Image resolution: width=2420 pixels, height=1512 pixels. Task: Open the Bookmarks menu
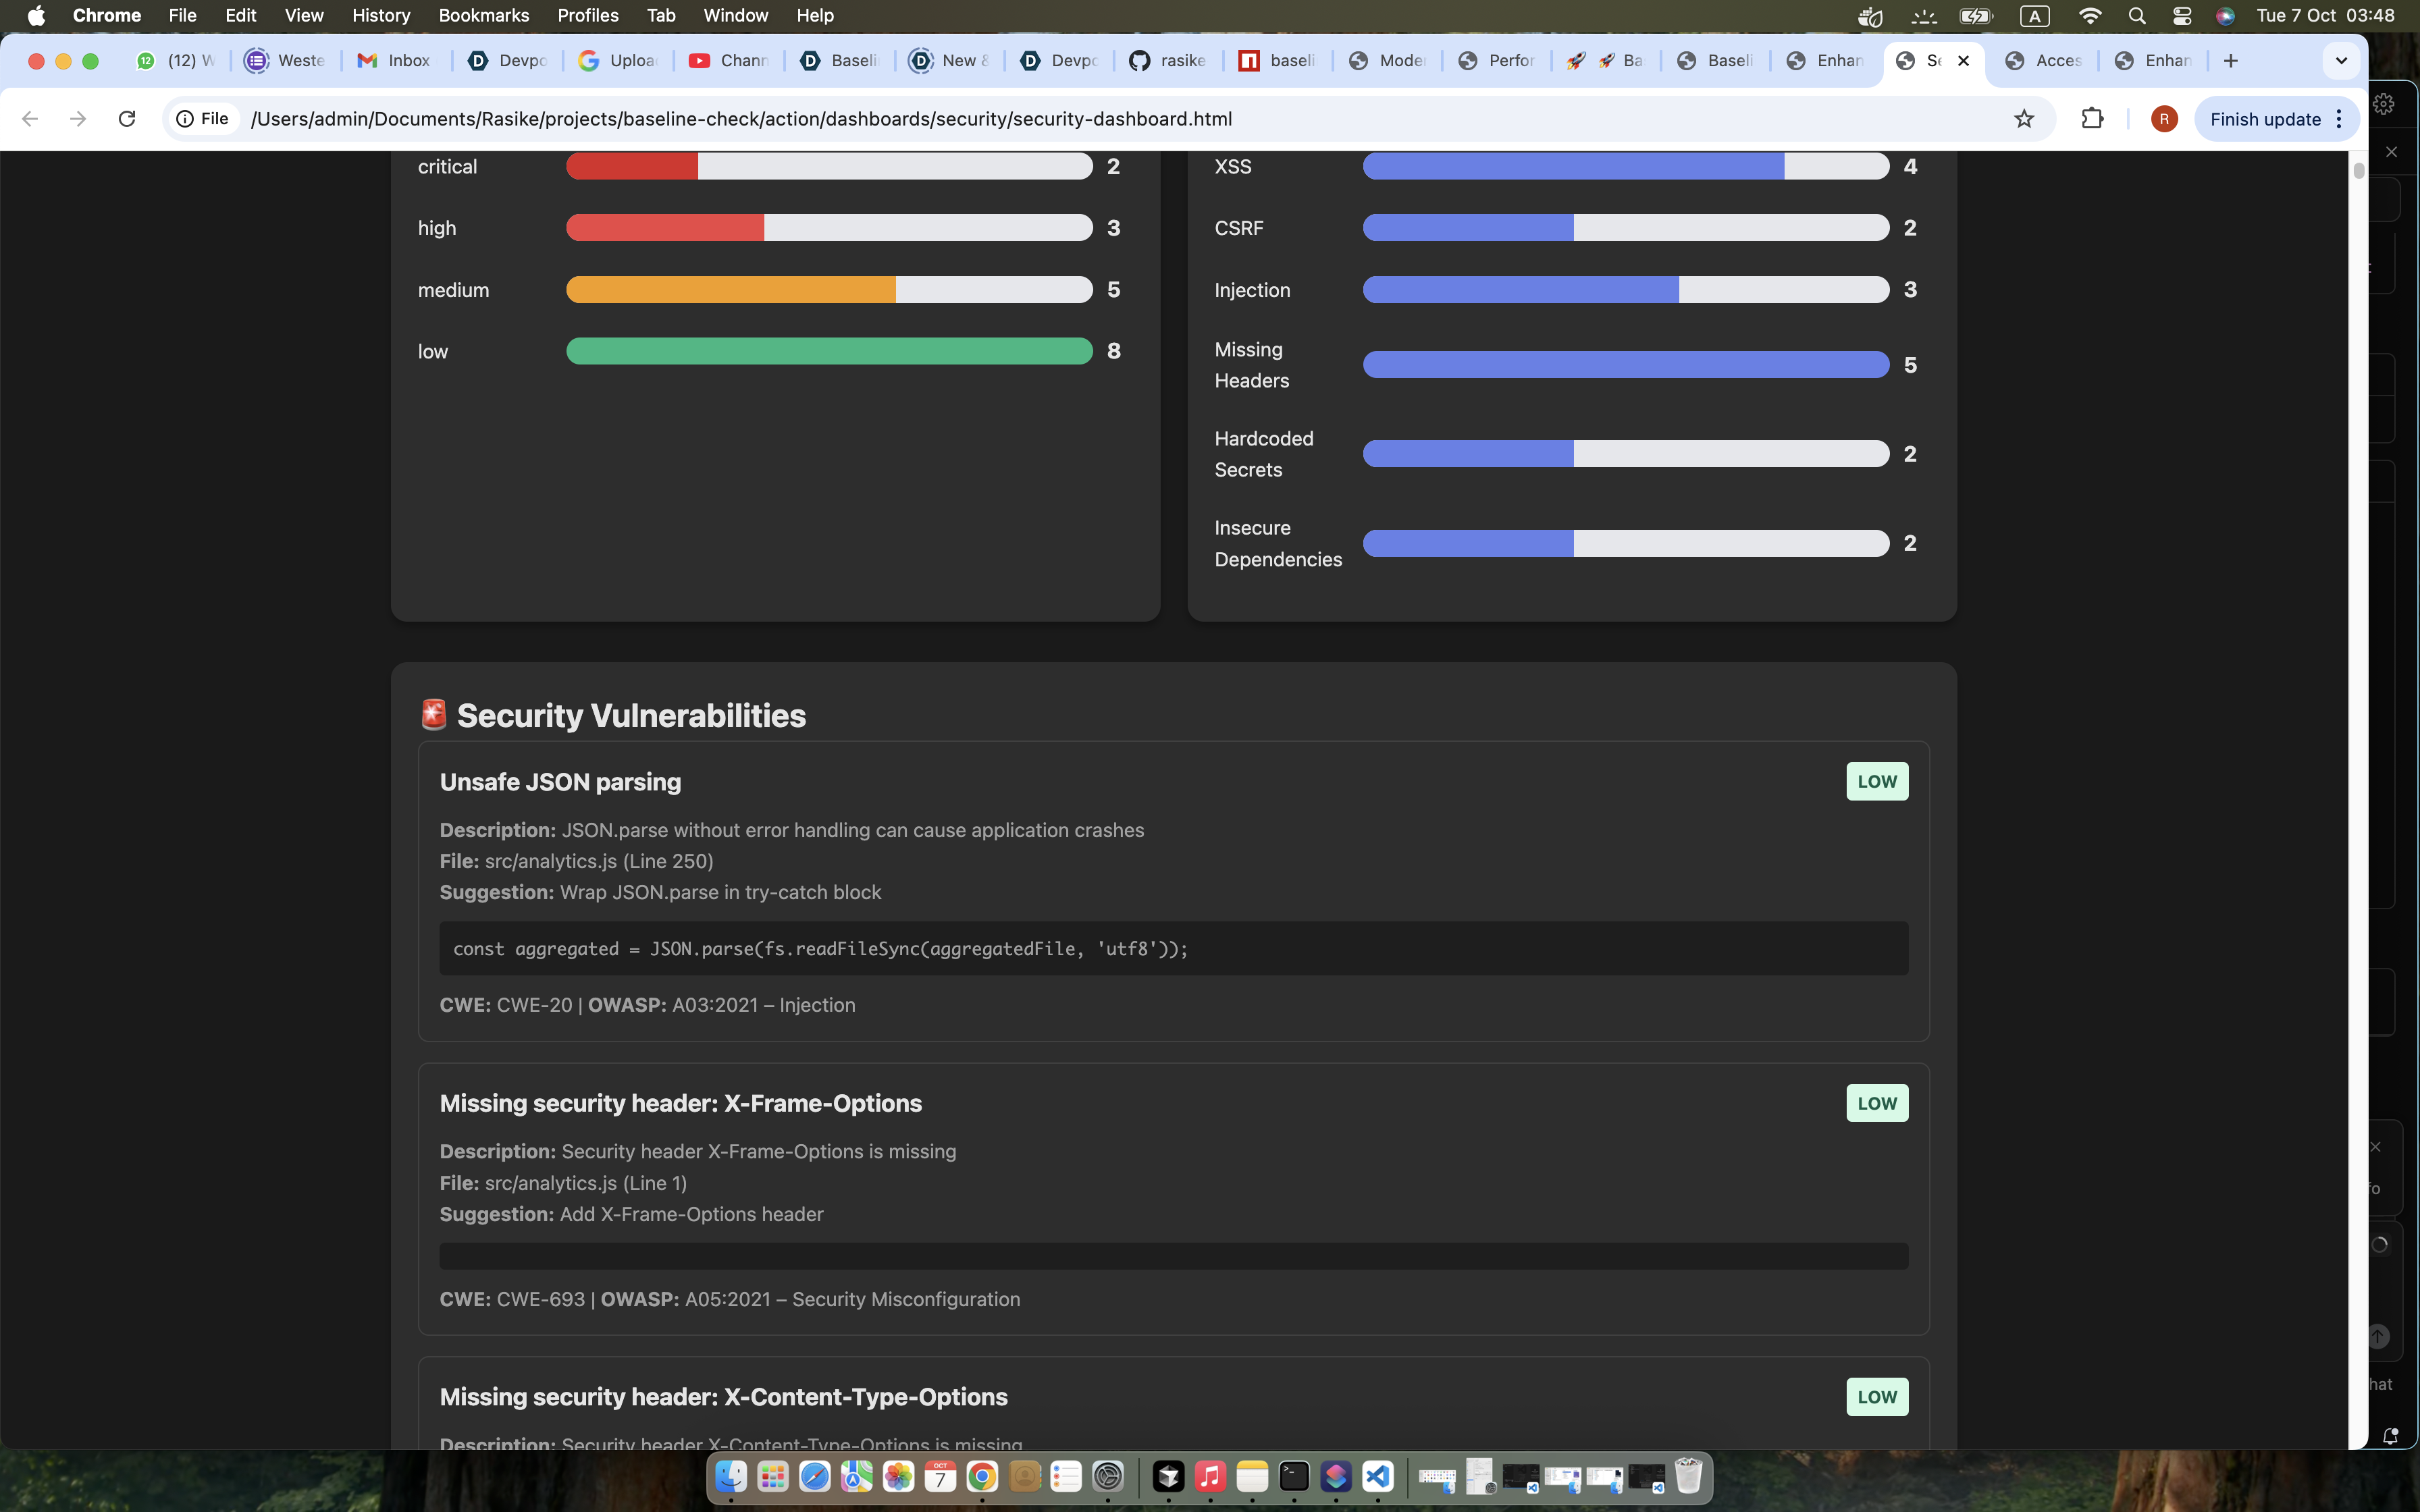[x=483, y=15]
